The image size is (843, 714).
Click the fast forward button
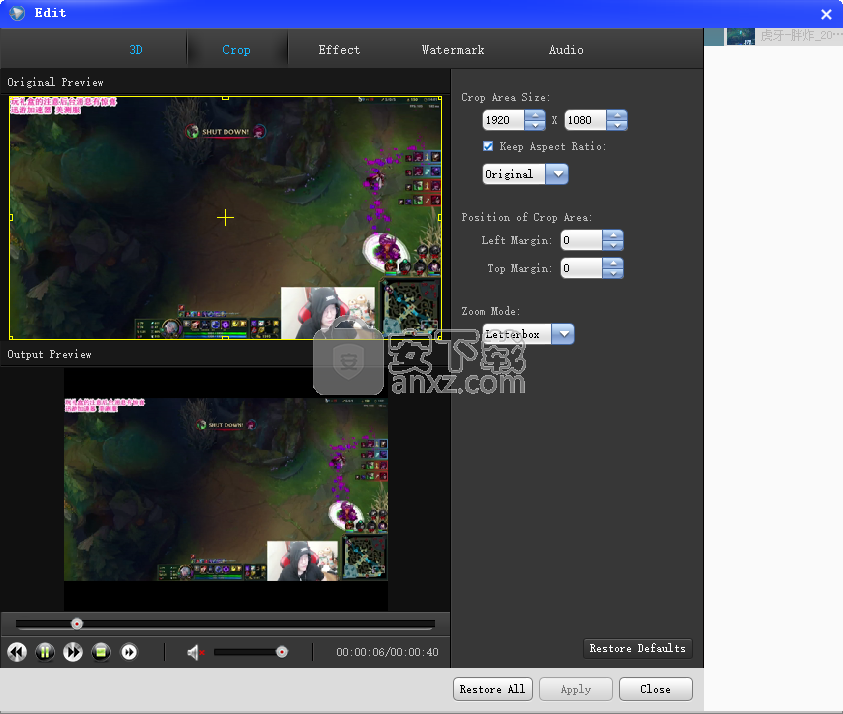pyautogui.click(x=73, y=652)
